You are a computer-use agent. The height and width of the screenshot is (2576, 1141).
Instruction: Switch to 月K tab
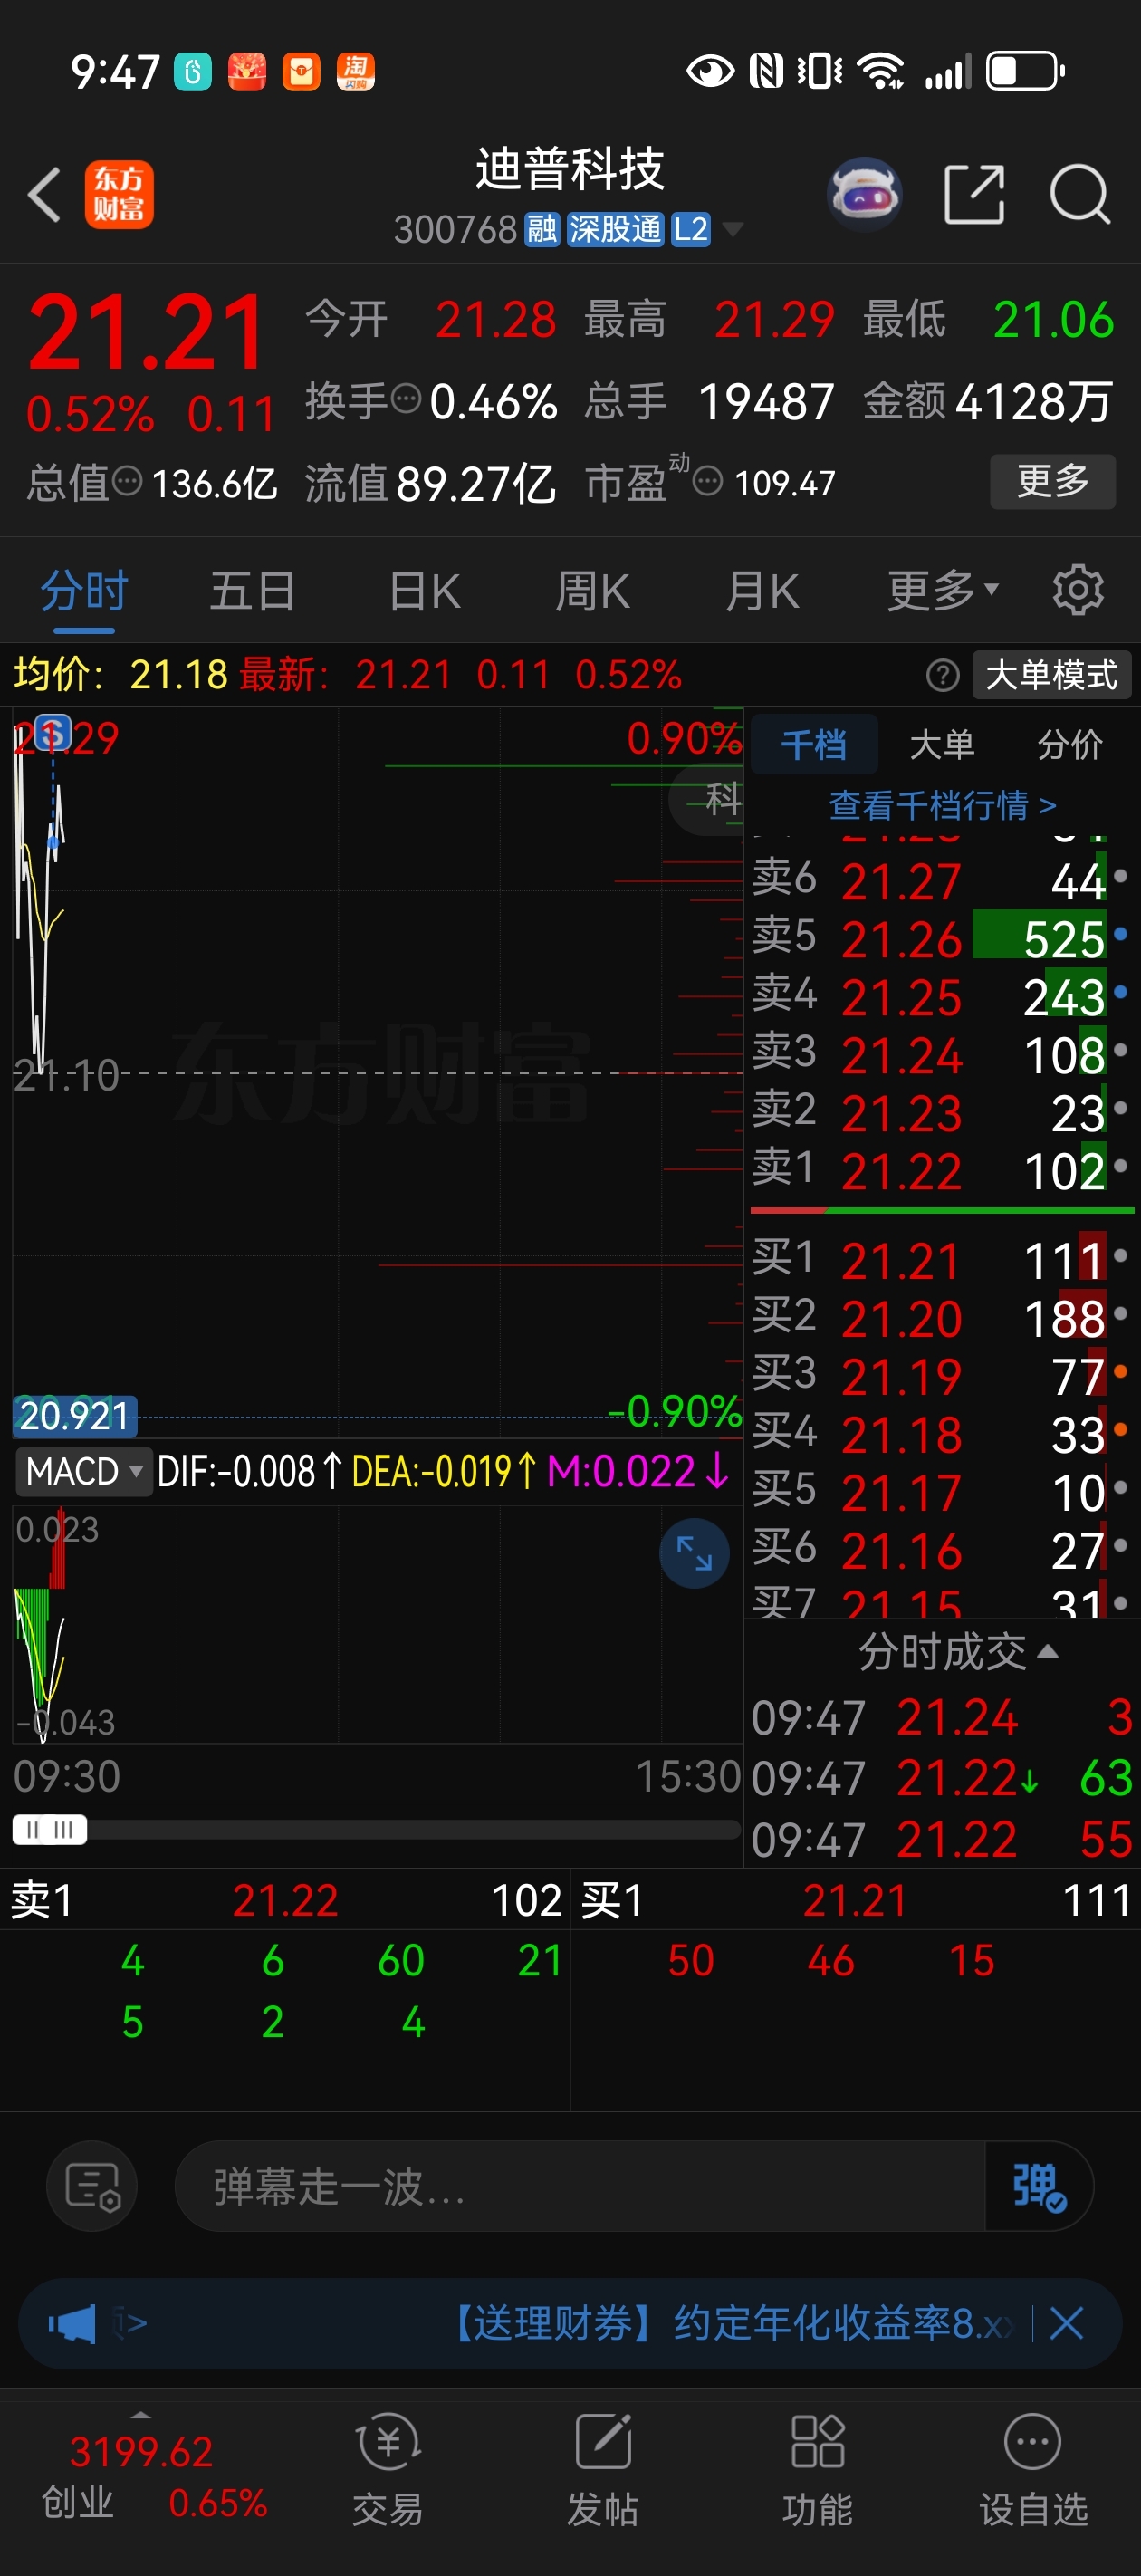click(762, 590)
